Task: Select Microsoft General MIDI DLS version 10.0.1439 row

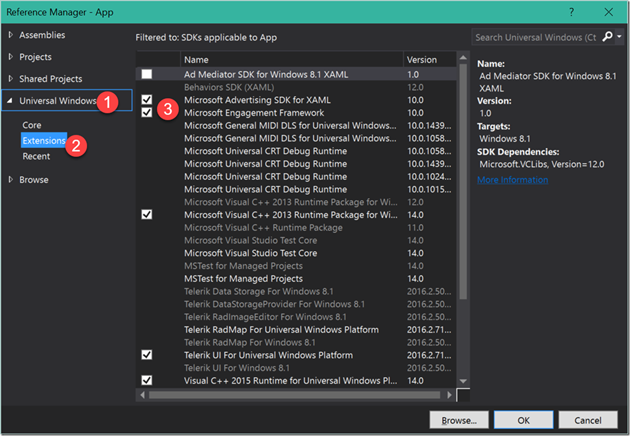Action: [297, 125]
